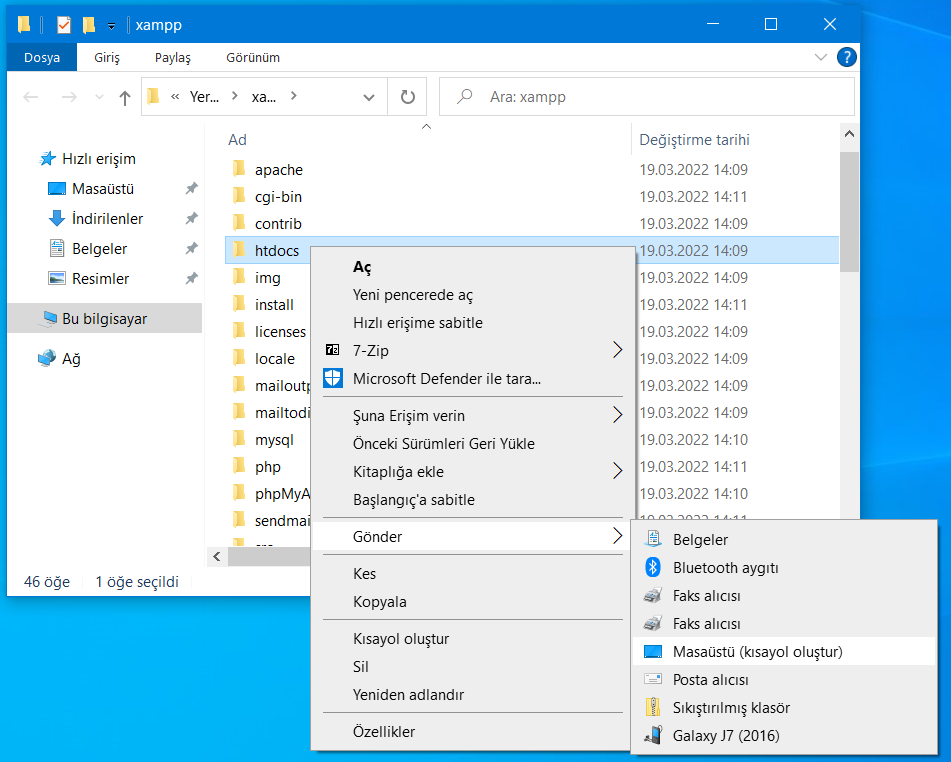Click the xa... breadcrumb segment
Screen dimensions: 951x762
264,97
